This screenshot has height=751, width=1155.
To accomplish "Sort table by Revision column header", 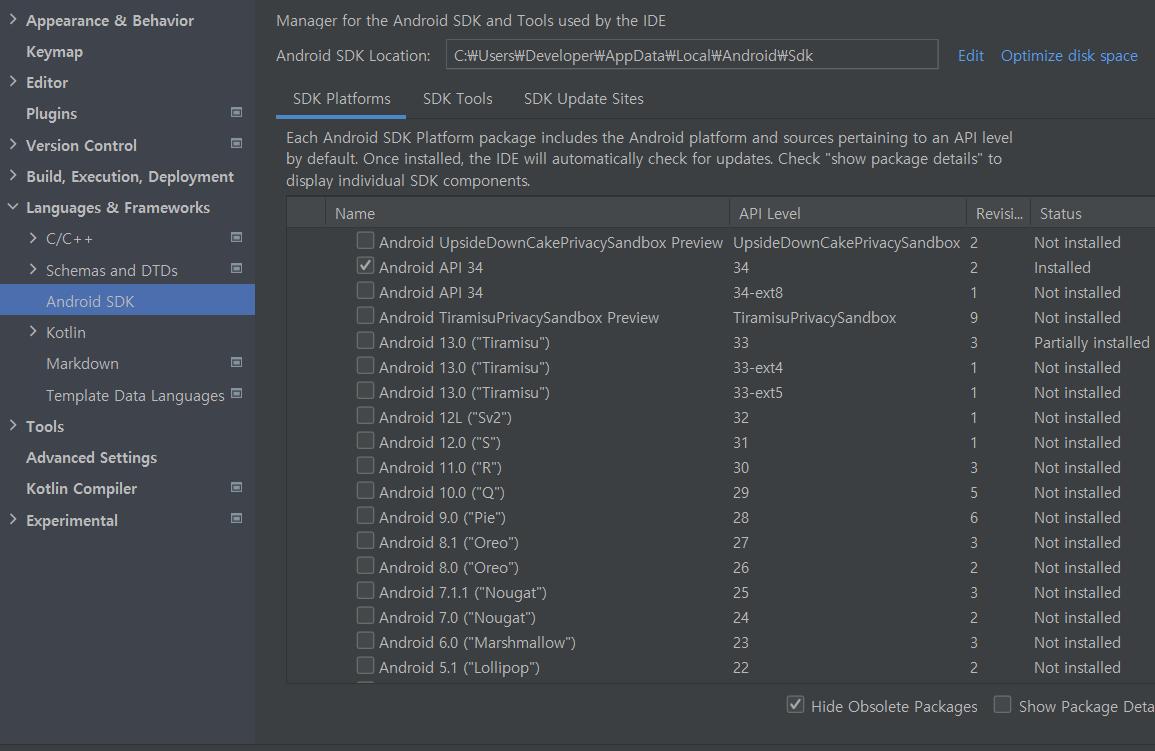I will pos(998,214).
